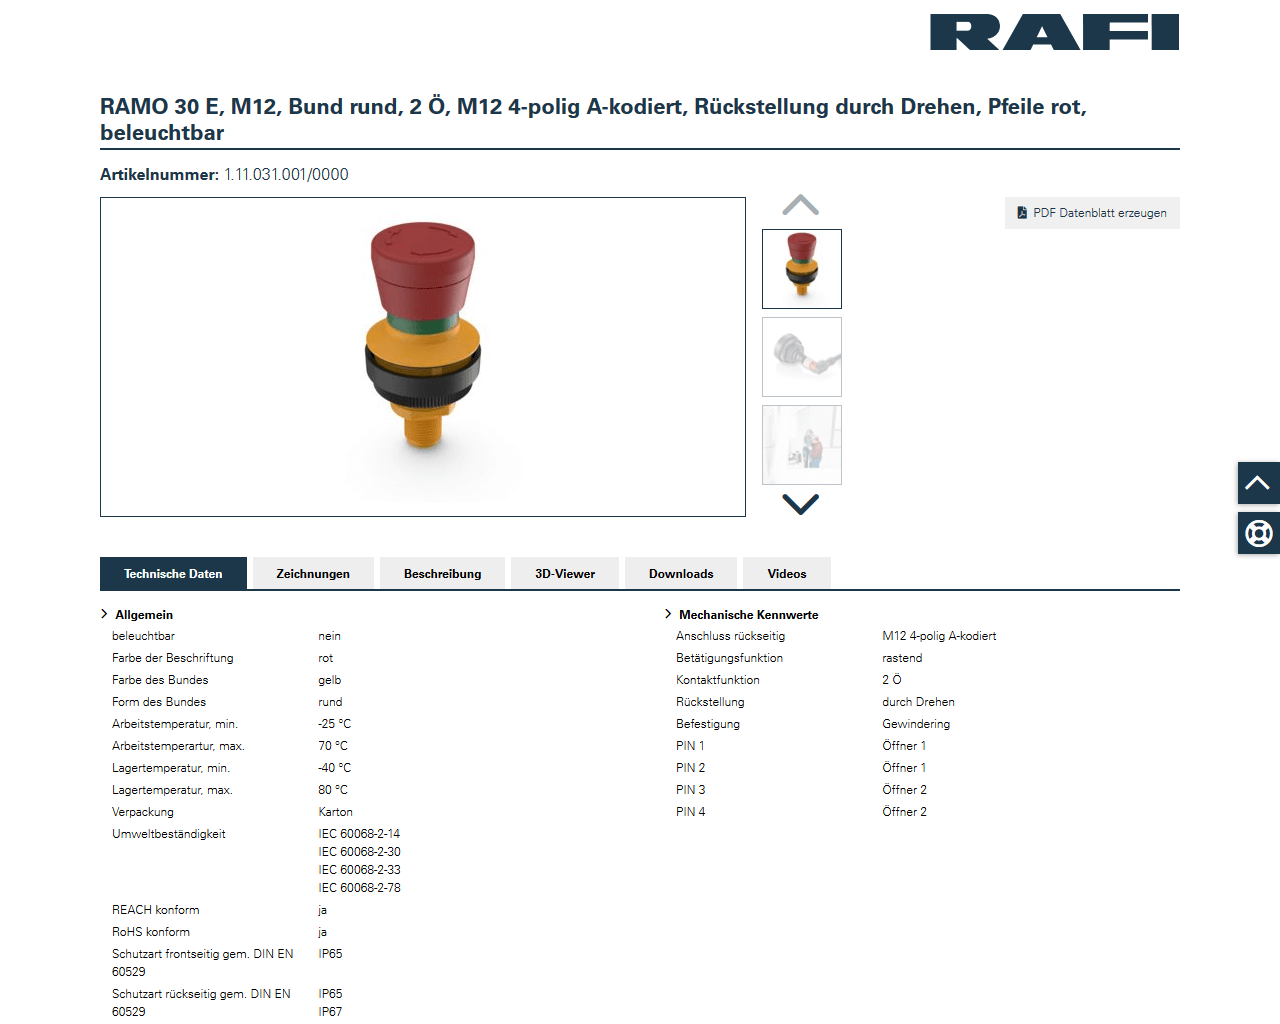1280x1024 pixels.
Task: Click 'IEC 60068-2-33' entry
Action: [x=359, y=870]
